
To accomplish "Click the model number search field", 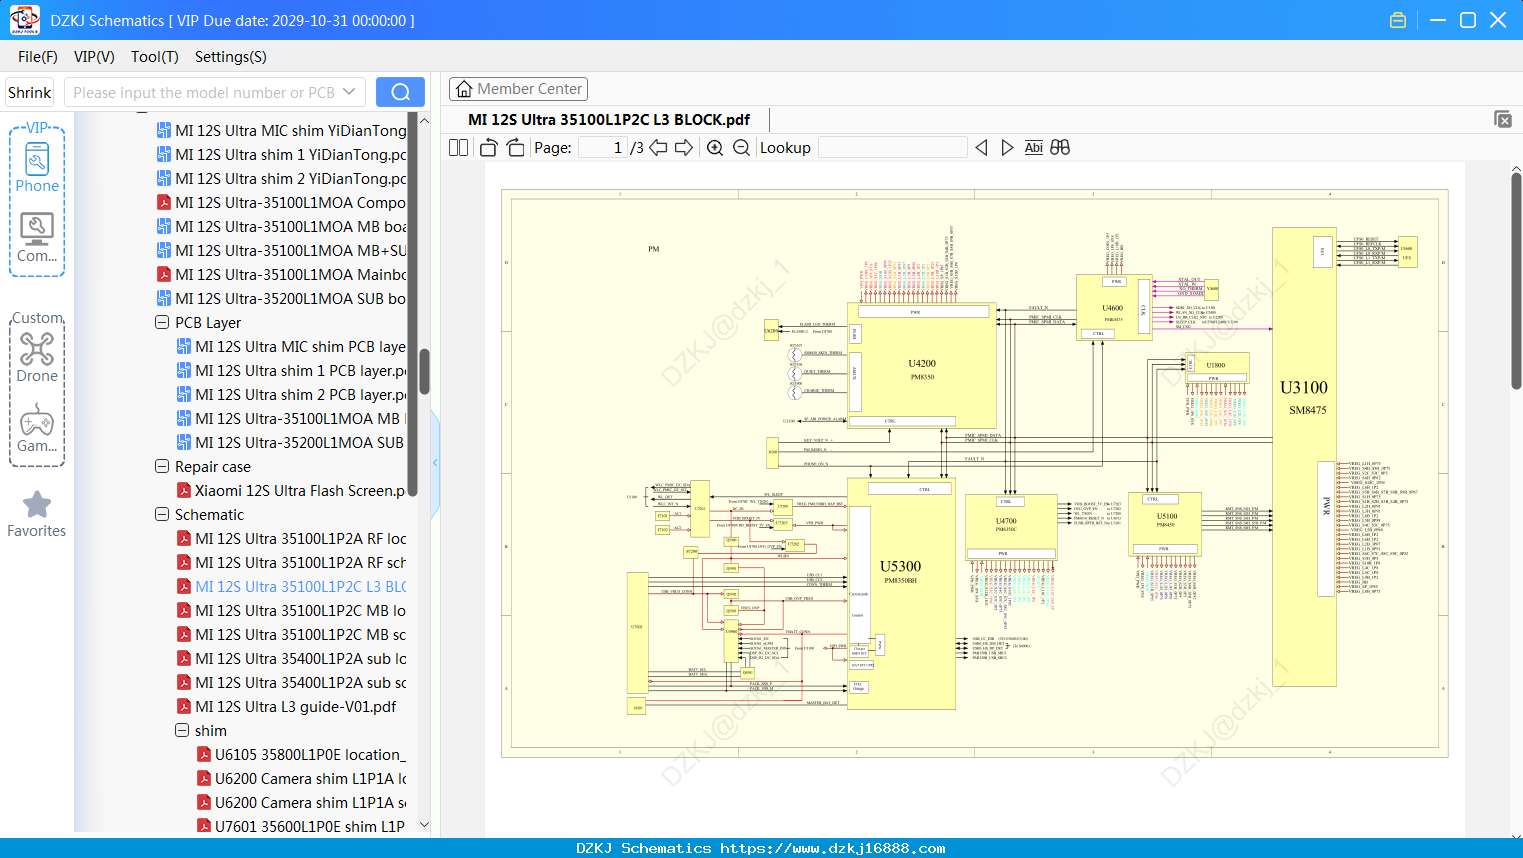I will pos(205,92).
